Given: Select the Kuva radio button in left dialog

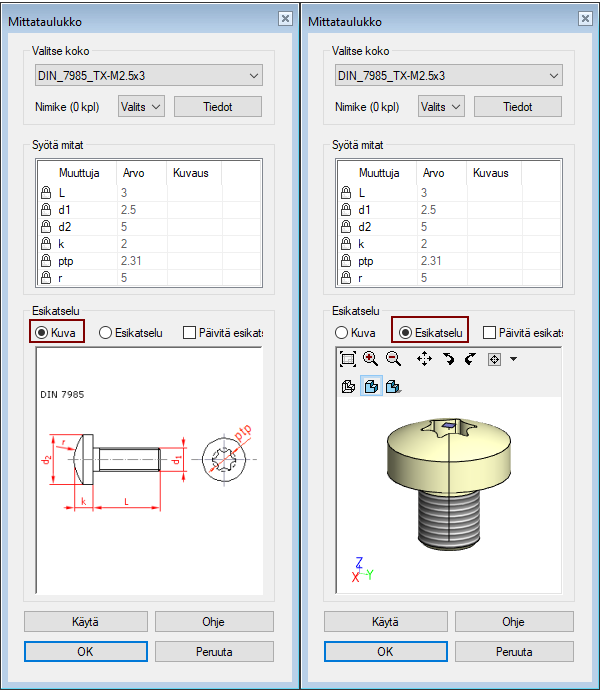Looking at the screenshot, I should (42, 332).
